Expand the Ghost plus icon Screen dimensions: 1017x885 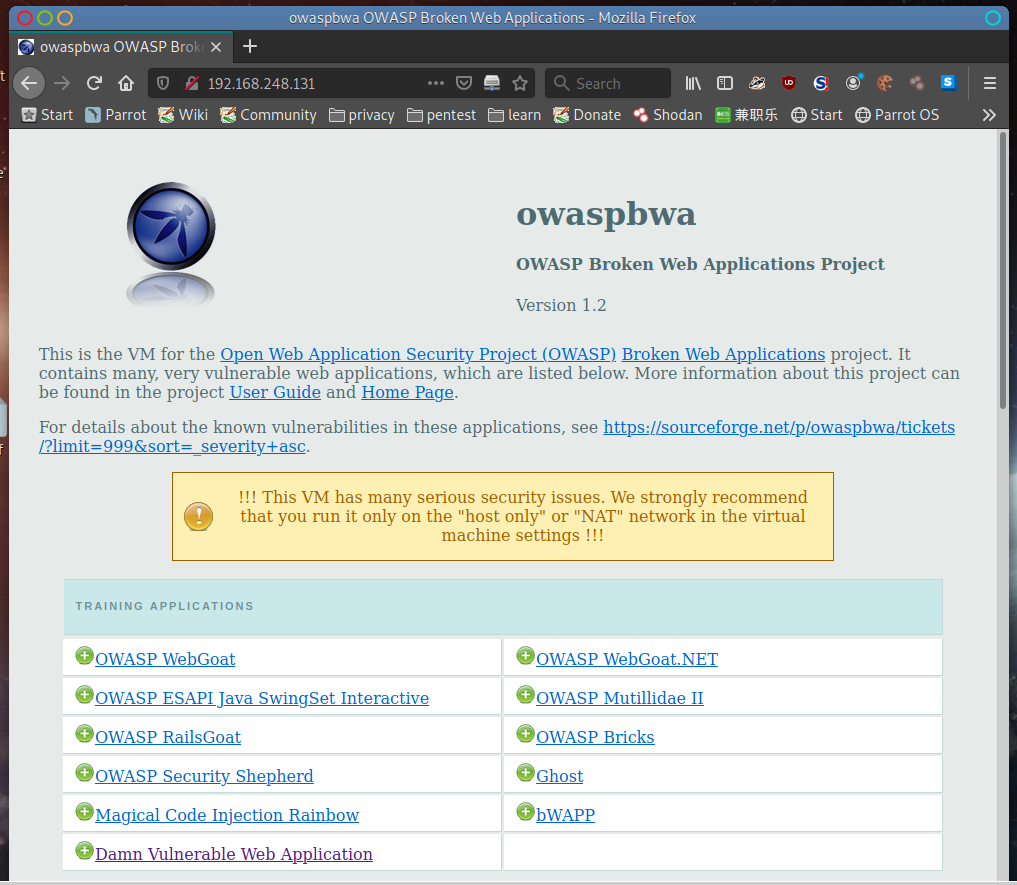point(525,773)
